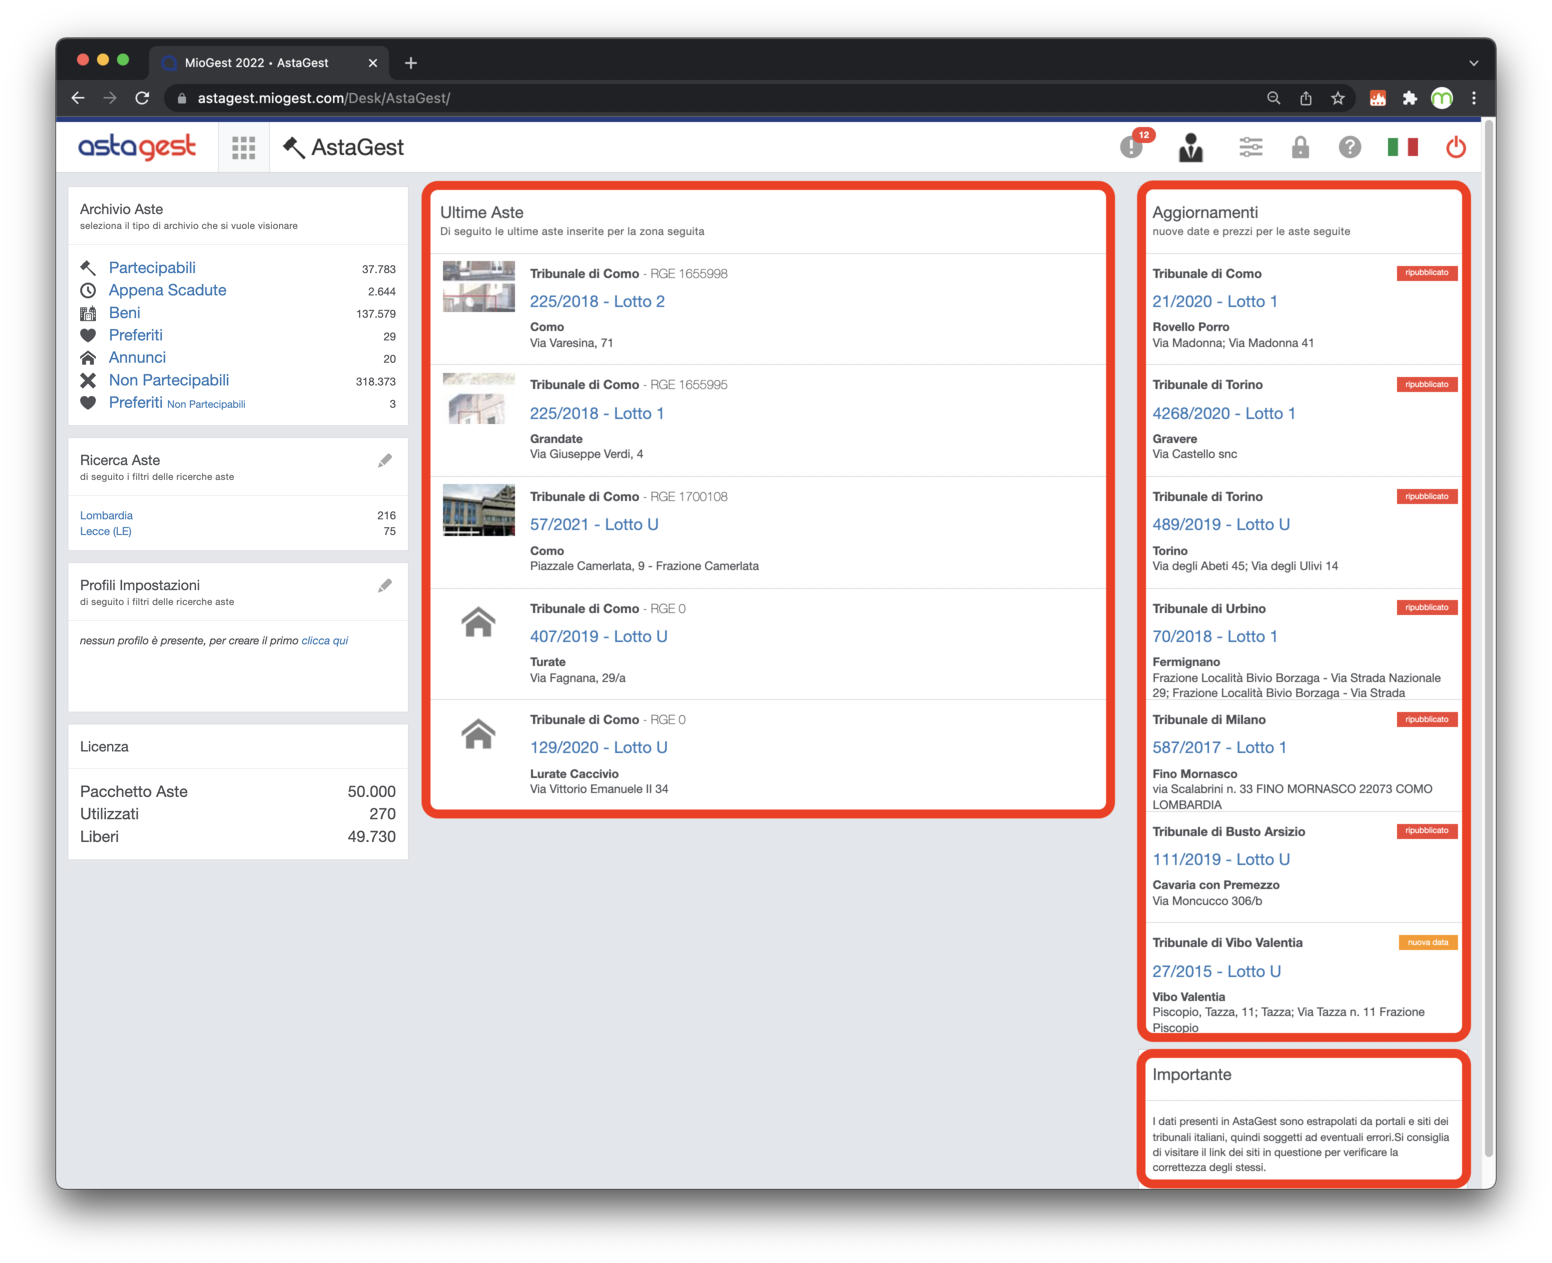Viewport: 1552px width, 1263px height.
Task: Open Chrome extensions puzzle icon
Action: [x=1409, y=98]
